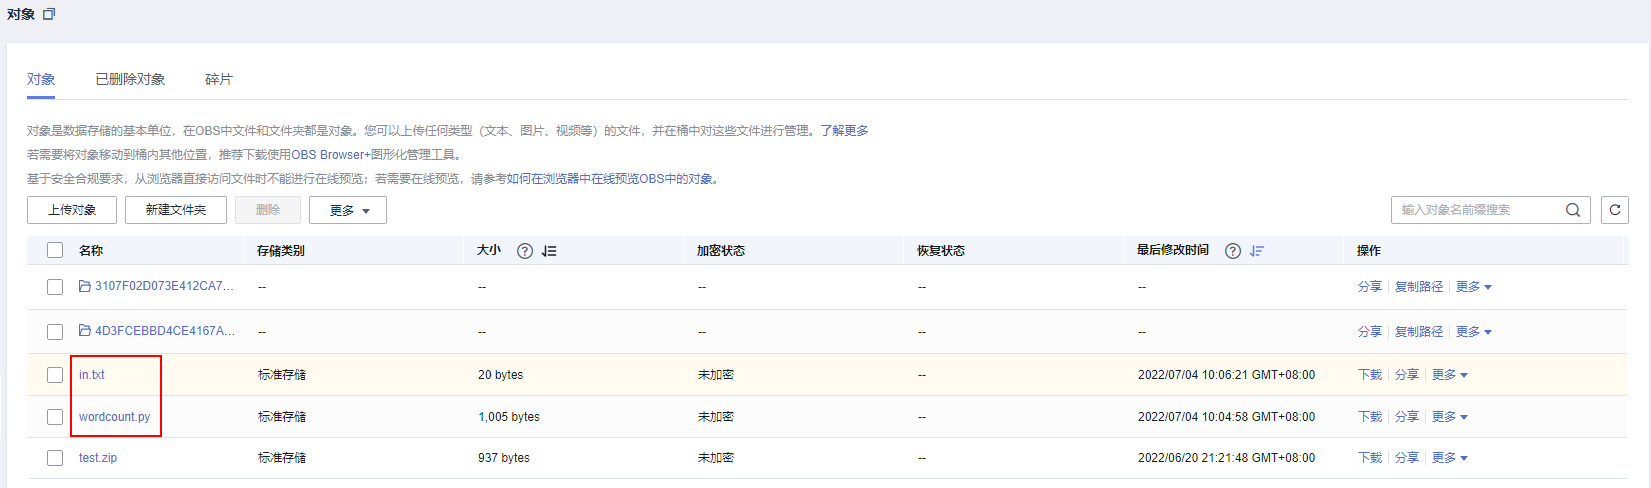Click the 上传对象 button
Viewport: 1651px width, 488px height.
(72, 210)
